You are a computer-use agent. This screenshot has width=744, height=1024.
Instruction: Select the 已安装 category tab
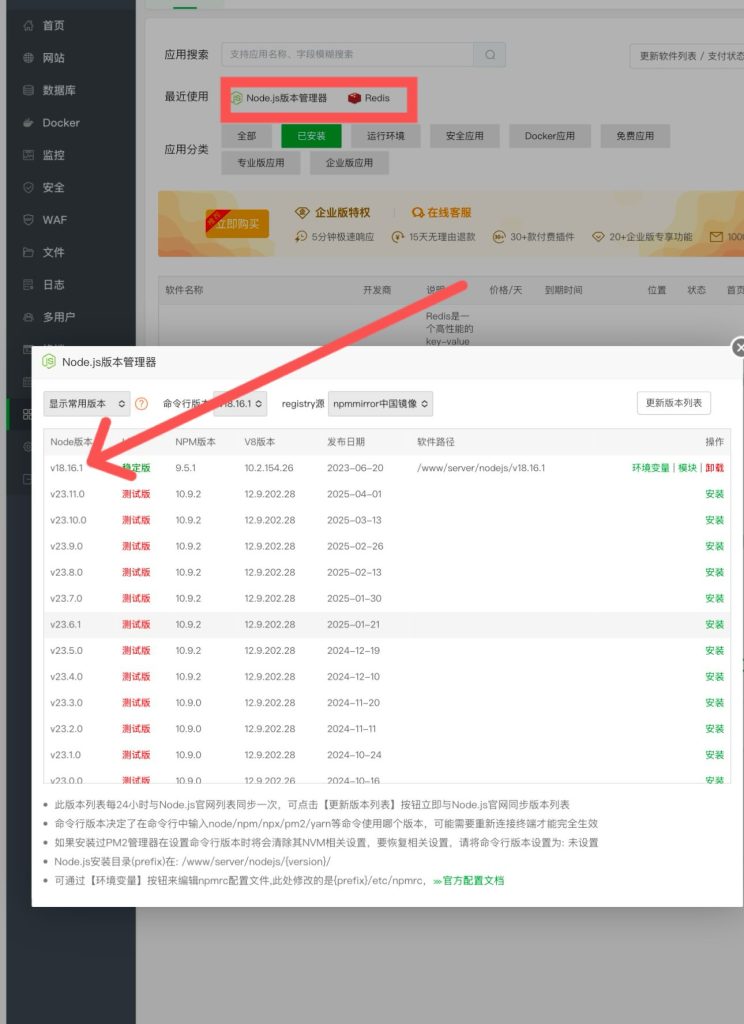click(x=312, y=136)
